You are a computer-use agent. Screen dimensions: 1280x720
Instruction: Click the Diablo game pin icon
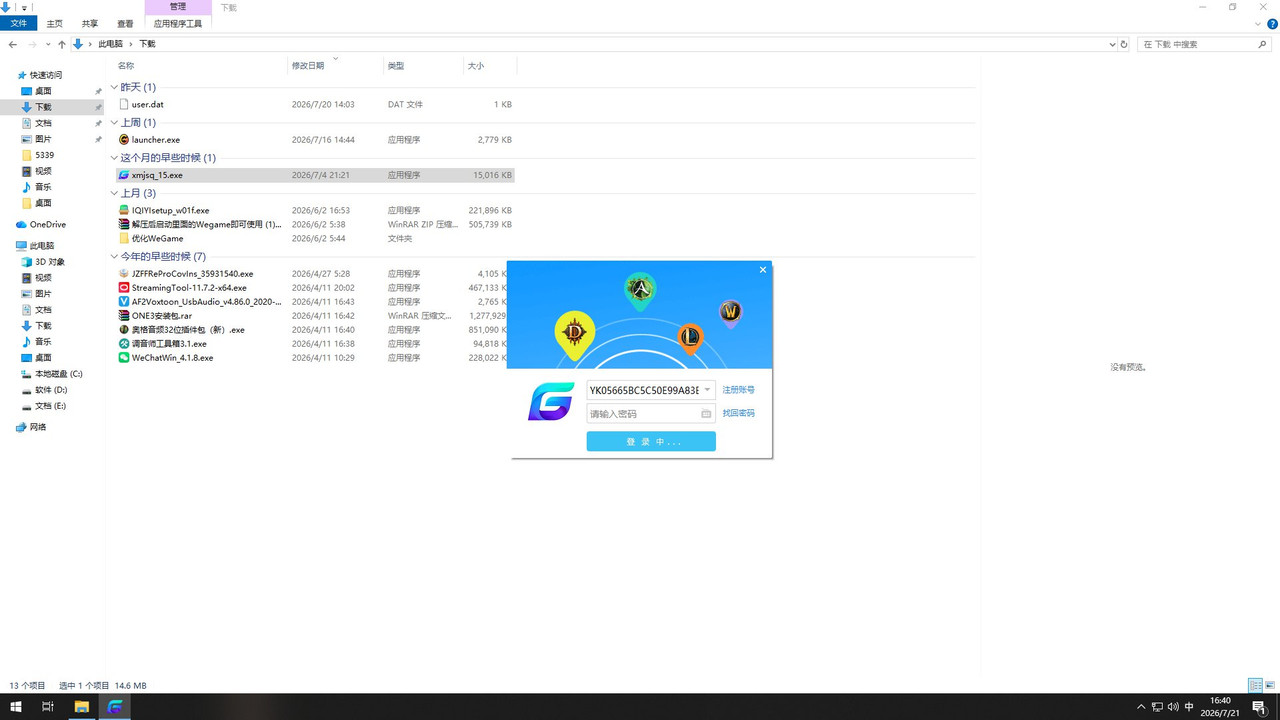click(x=575, y=336)
